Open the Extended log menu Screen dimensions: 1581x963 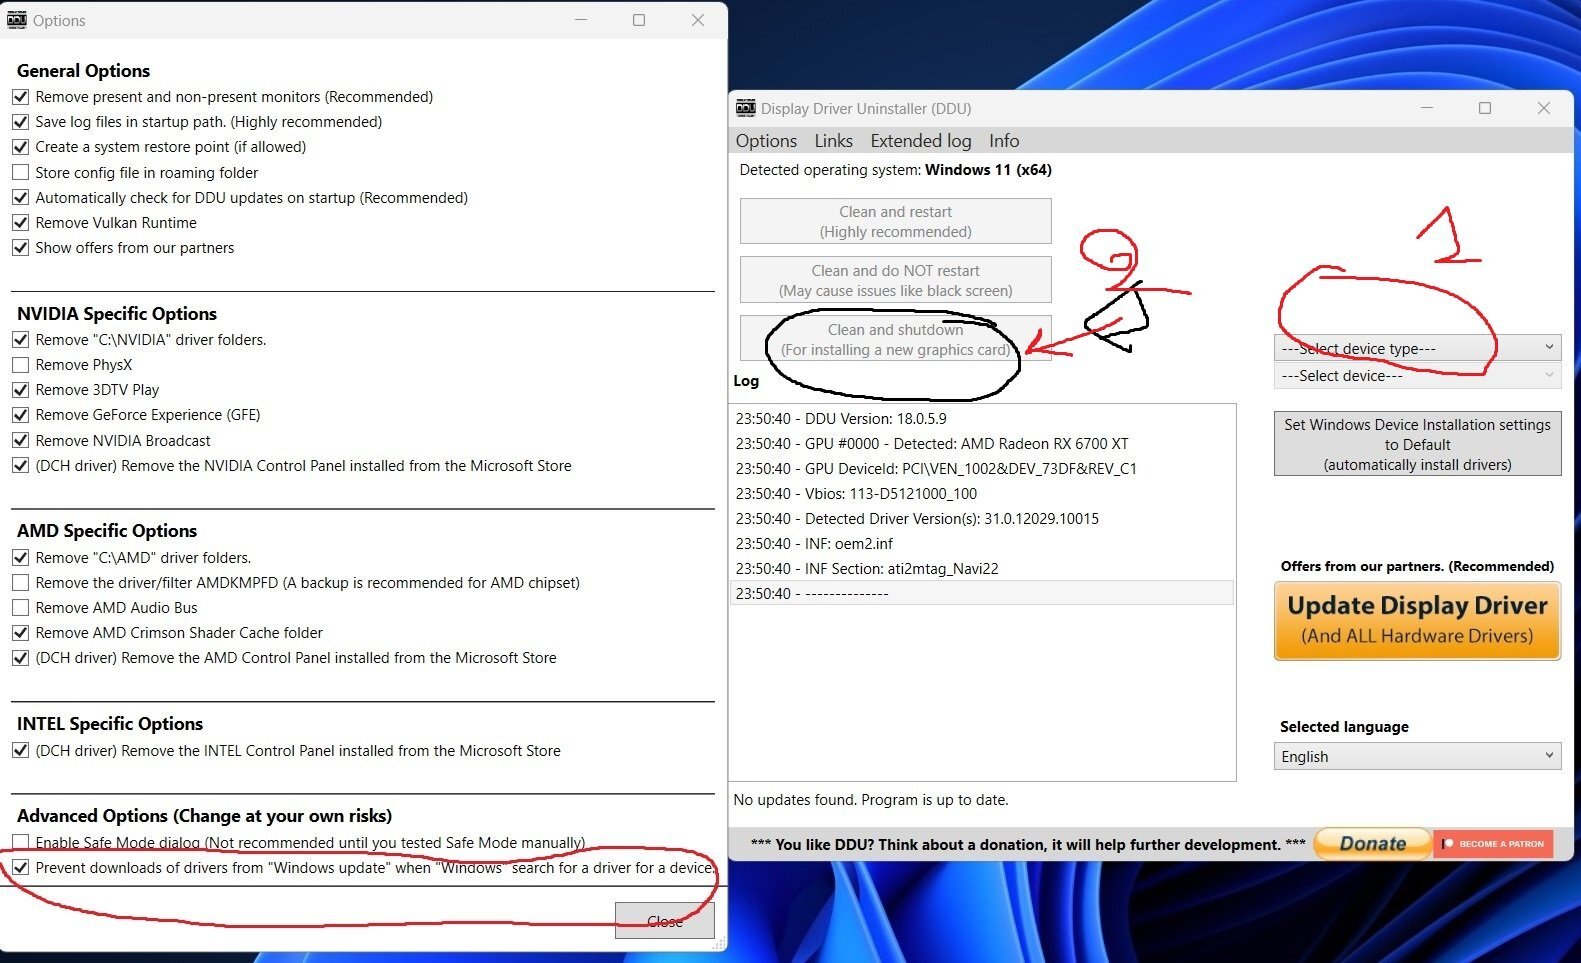click(x=920, y=141)
